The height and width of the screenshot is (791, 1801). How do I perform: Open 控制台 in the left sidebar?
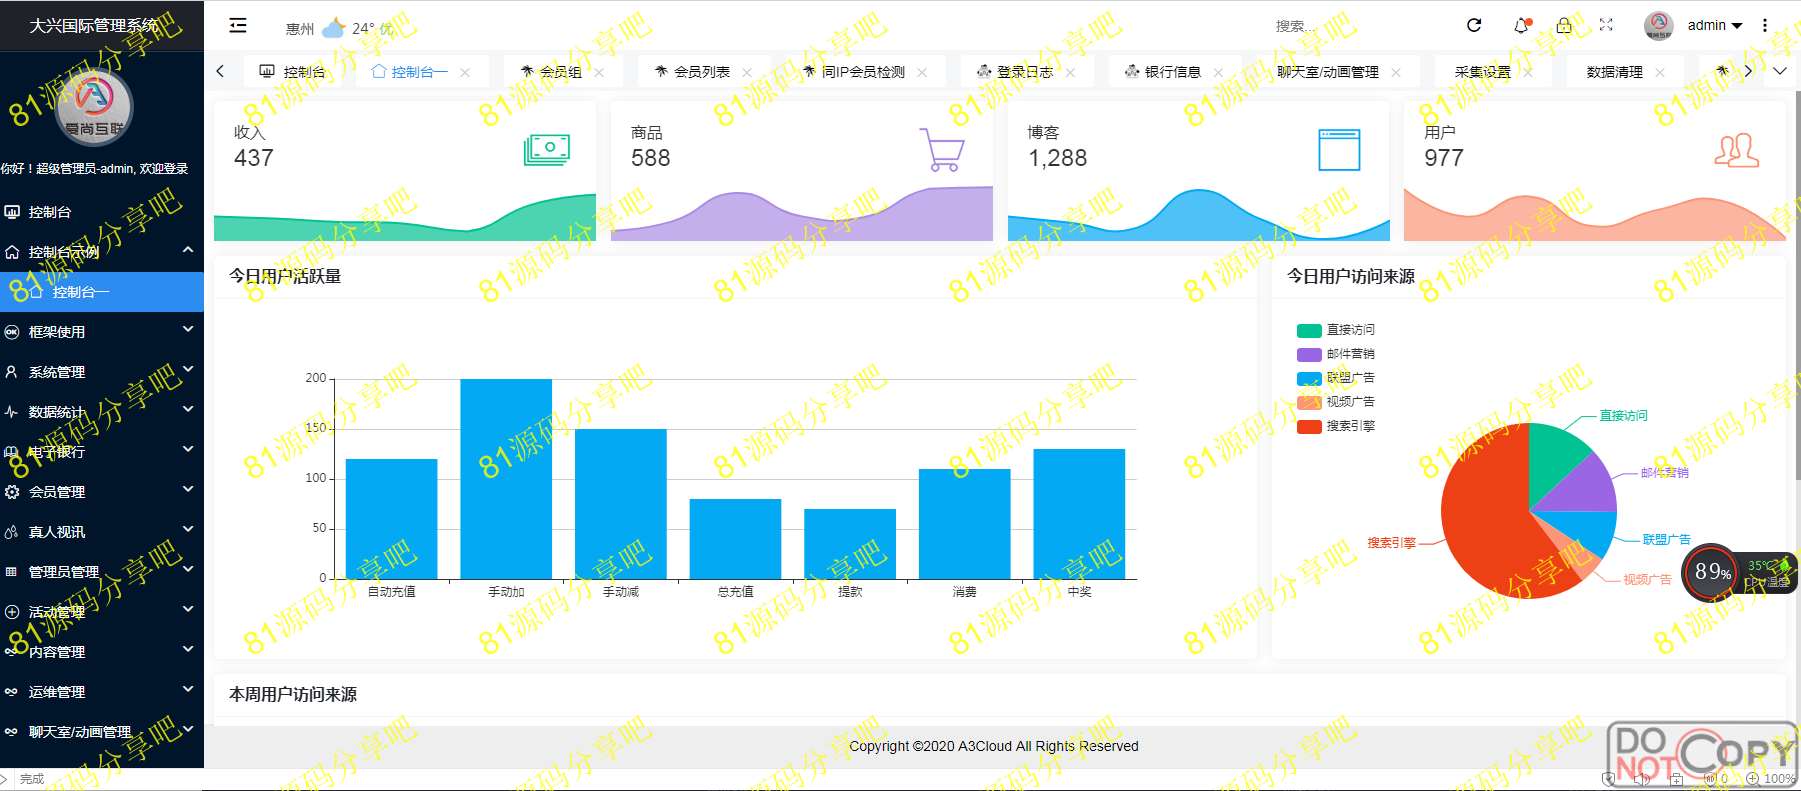click(50, 212)
